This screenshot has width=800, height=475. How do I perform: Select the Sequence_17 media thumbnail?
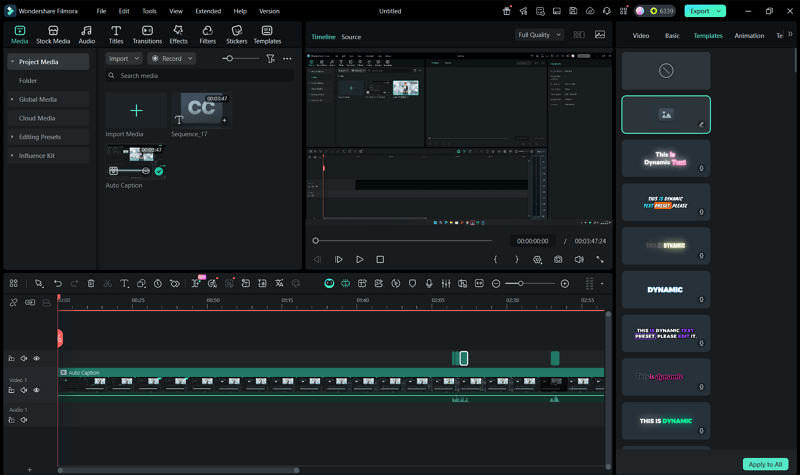200,110
